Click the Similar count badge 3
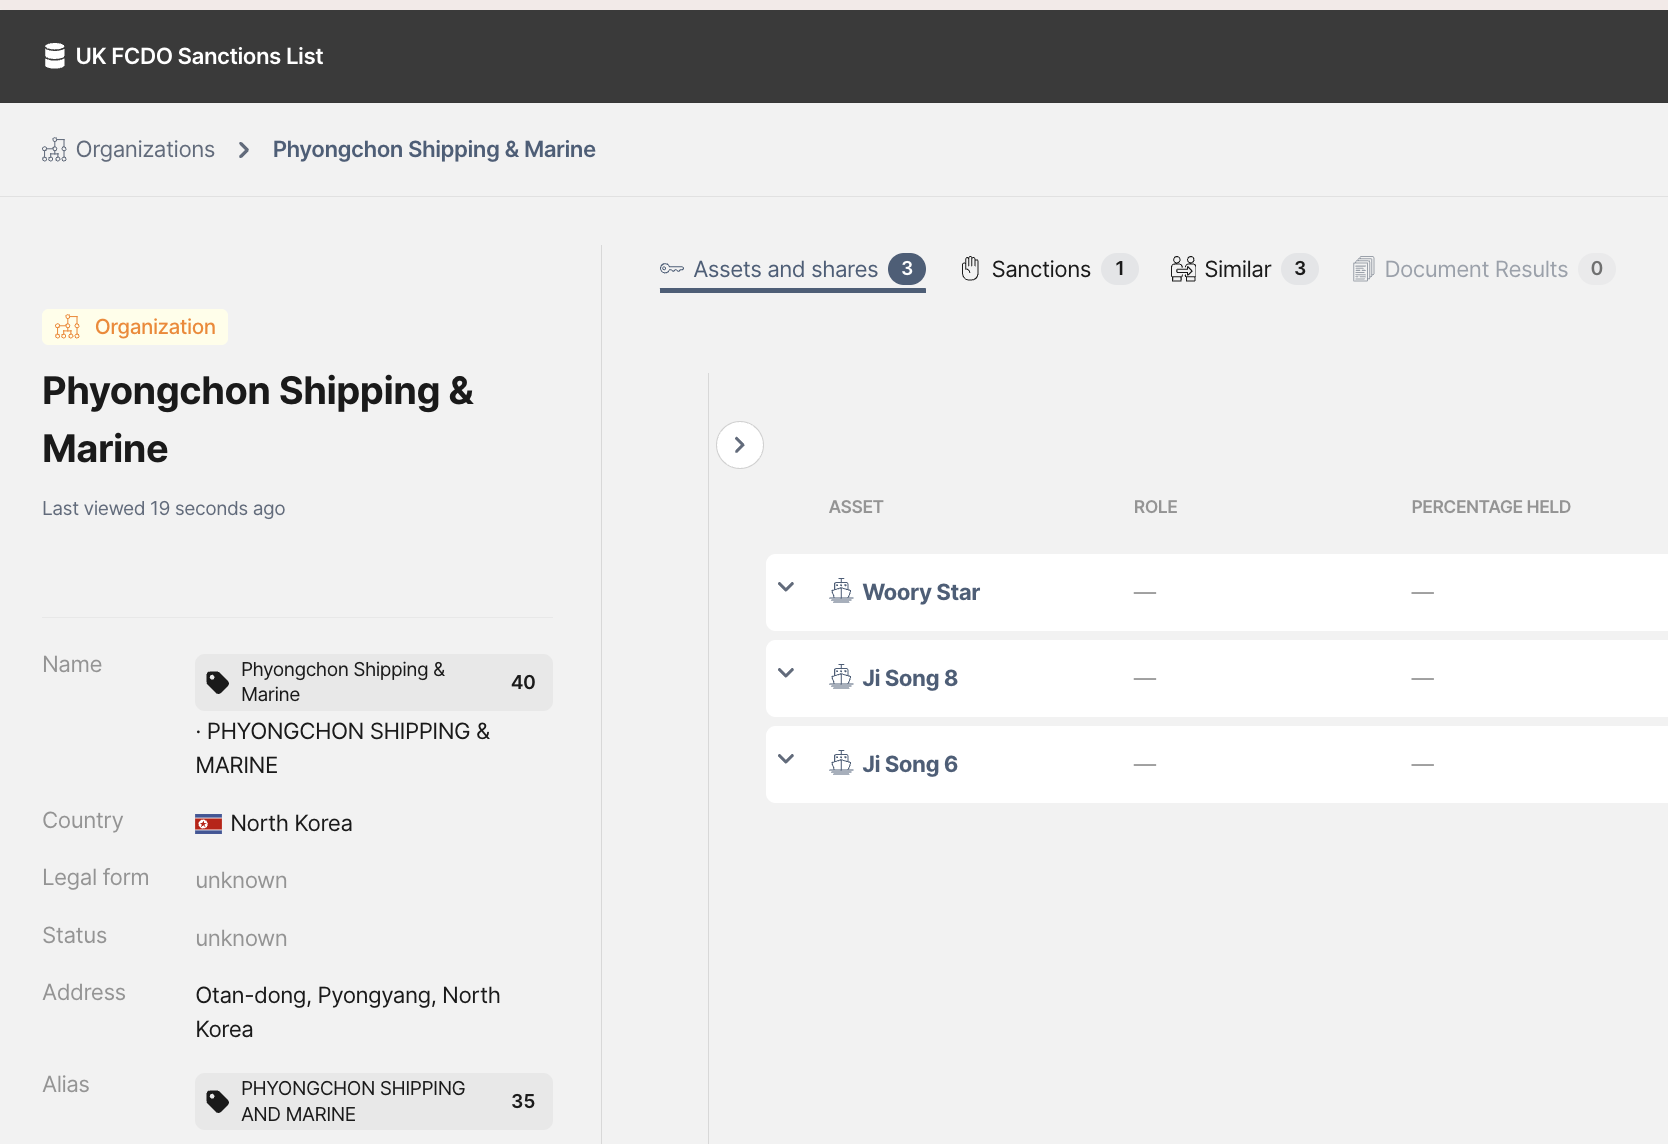1668x1144 pixels. tap(1300, 269)
